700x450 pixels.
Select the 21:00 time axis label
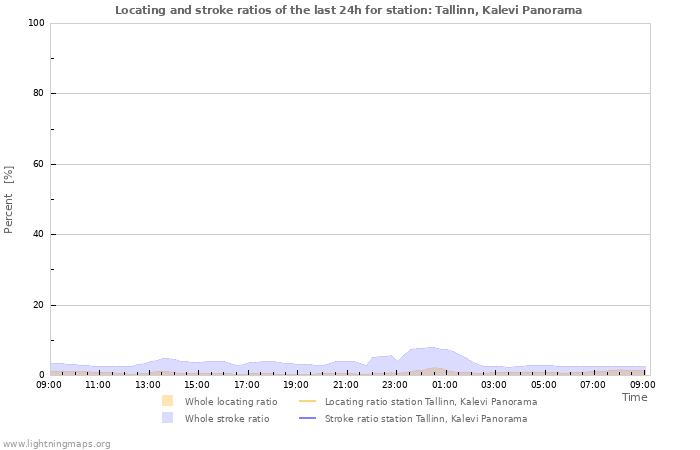click(x=346, y=384)
